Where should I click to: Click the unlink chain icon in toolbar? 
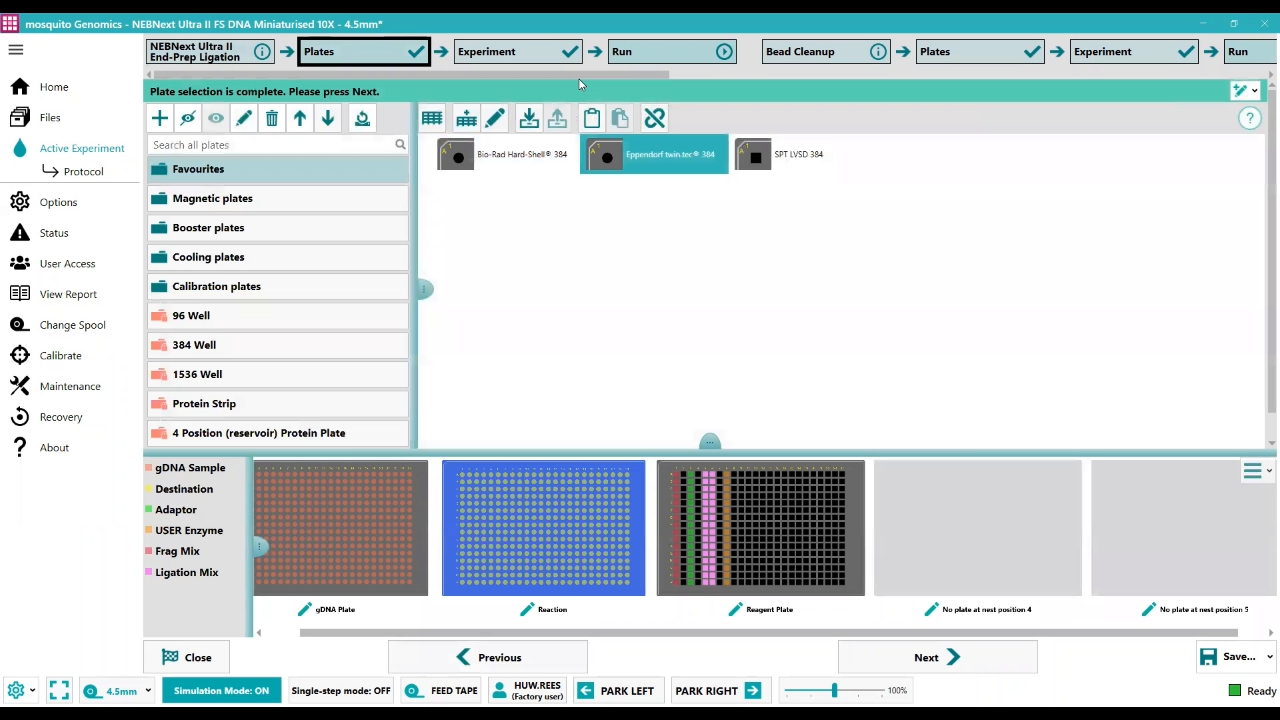click(654, 119)
